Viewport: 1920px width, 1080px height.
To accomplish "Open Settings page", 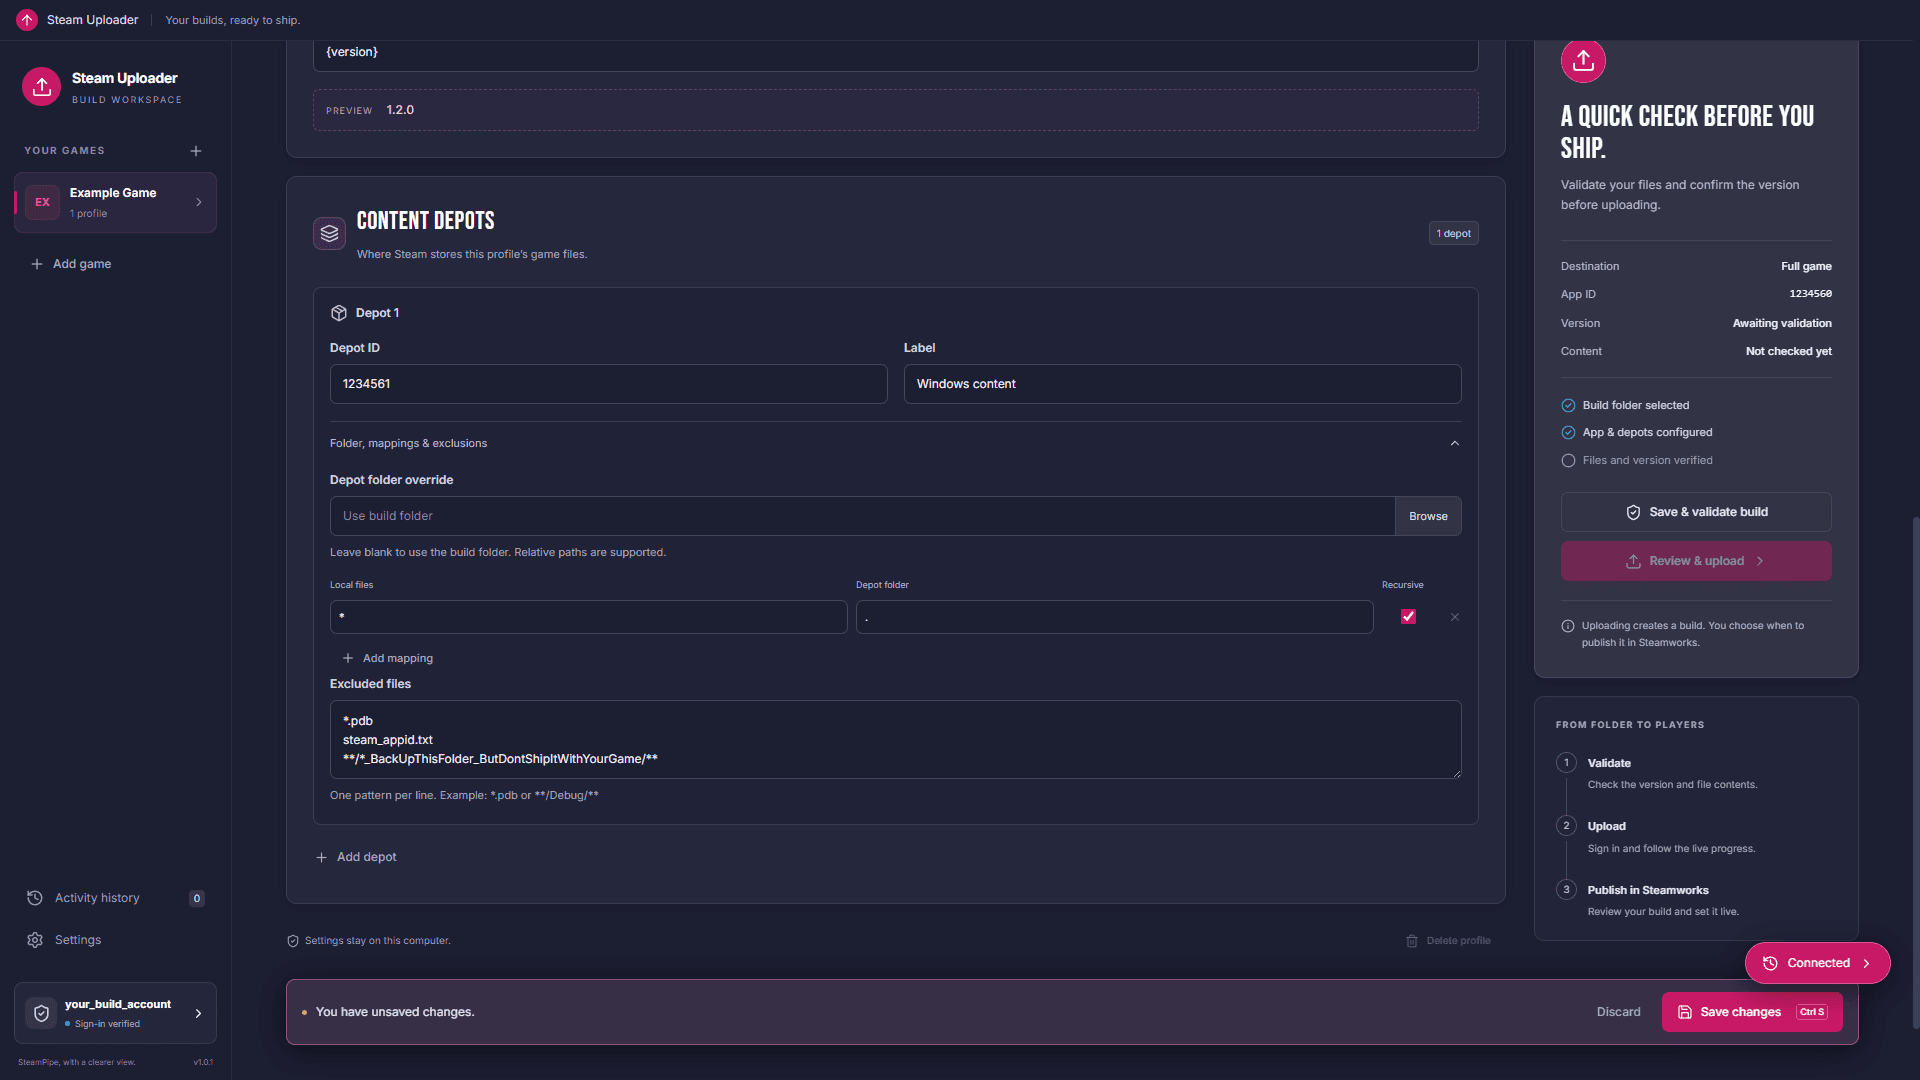I will [x=115, y=940].
